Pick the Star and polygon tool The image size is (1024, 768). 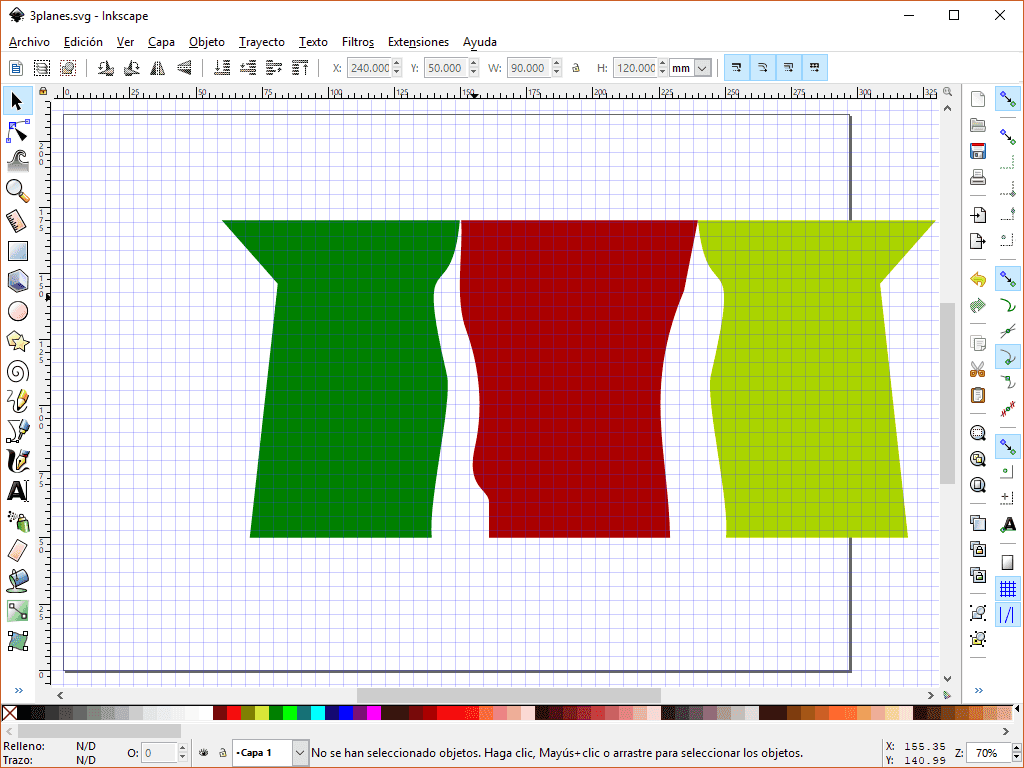coord(17,341)
